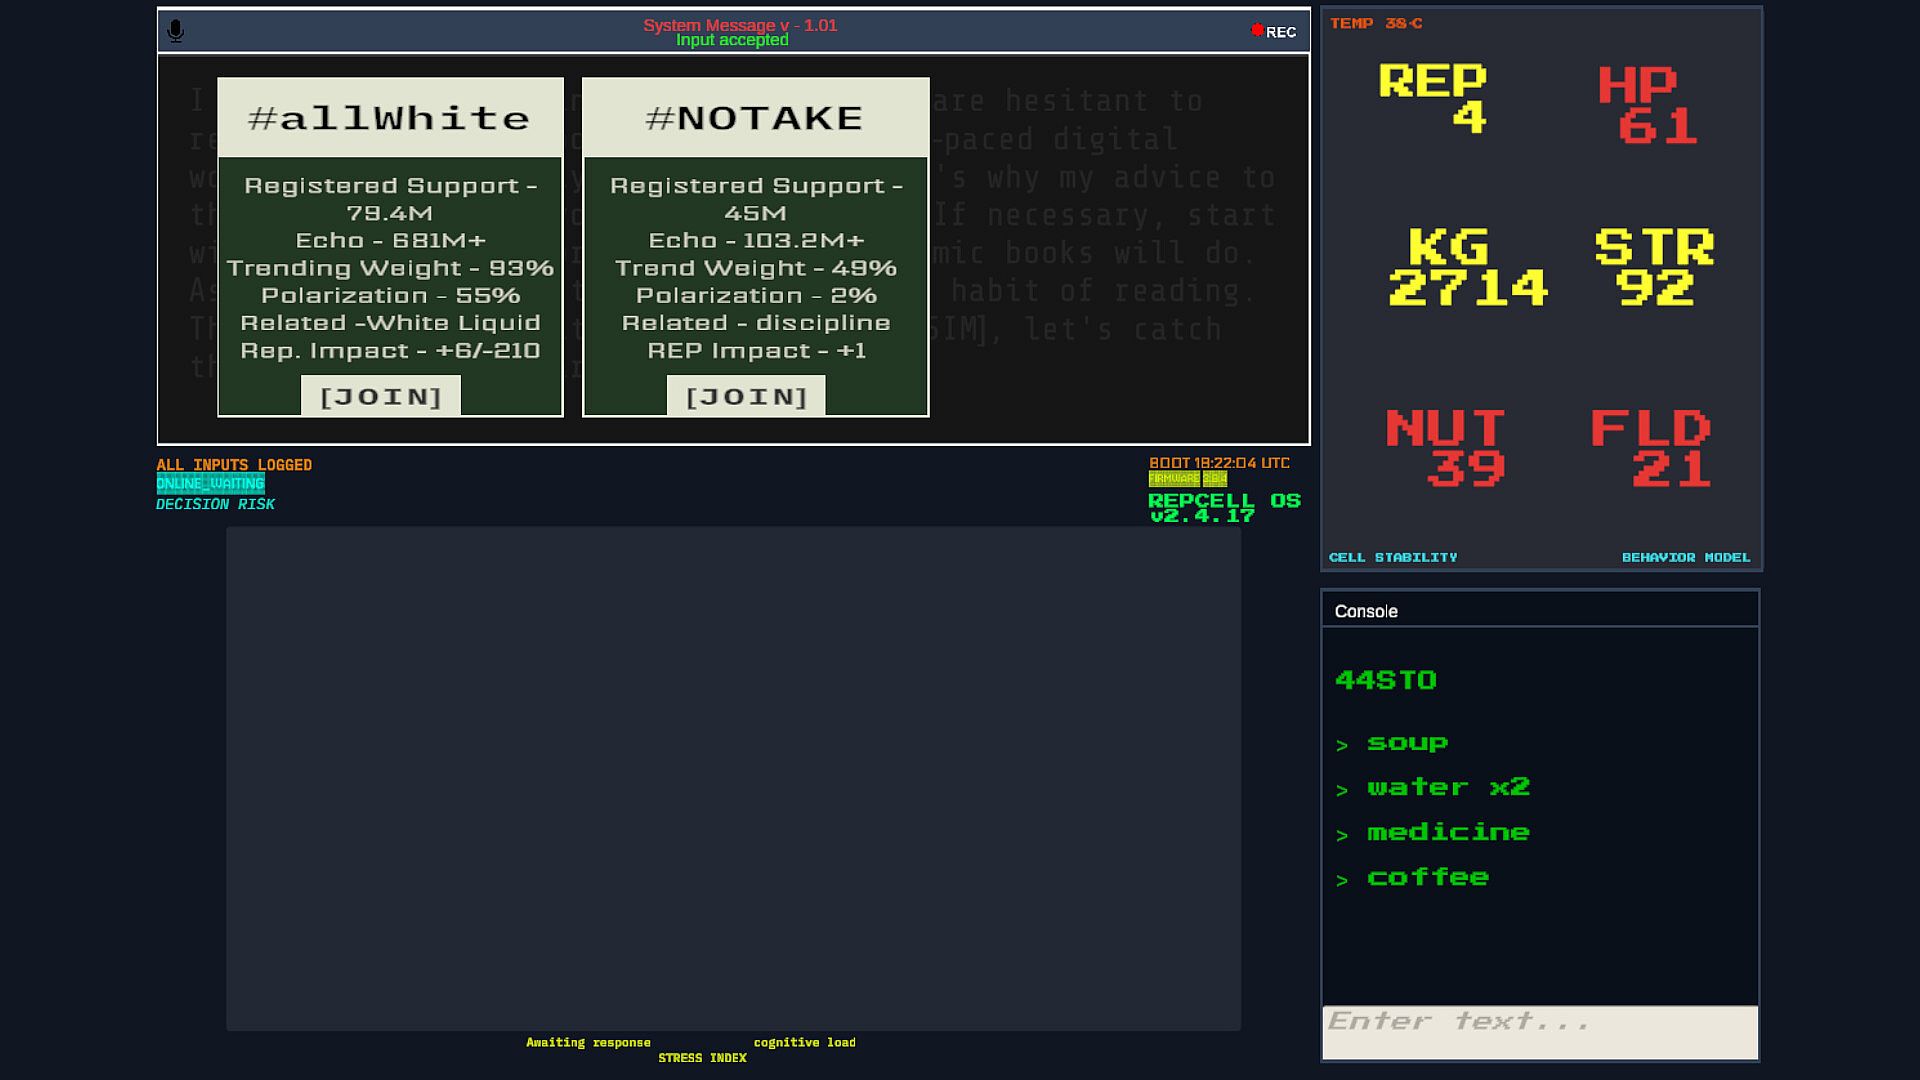The image size is (1920, 1080).
Task: Click the red REC recording indicator
Action: (1273, 31)
